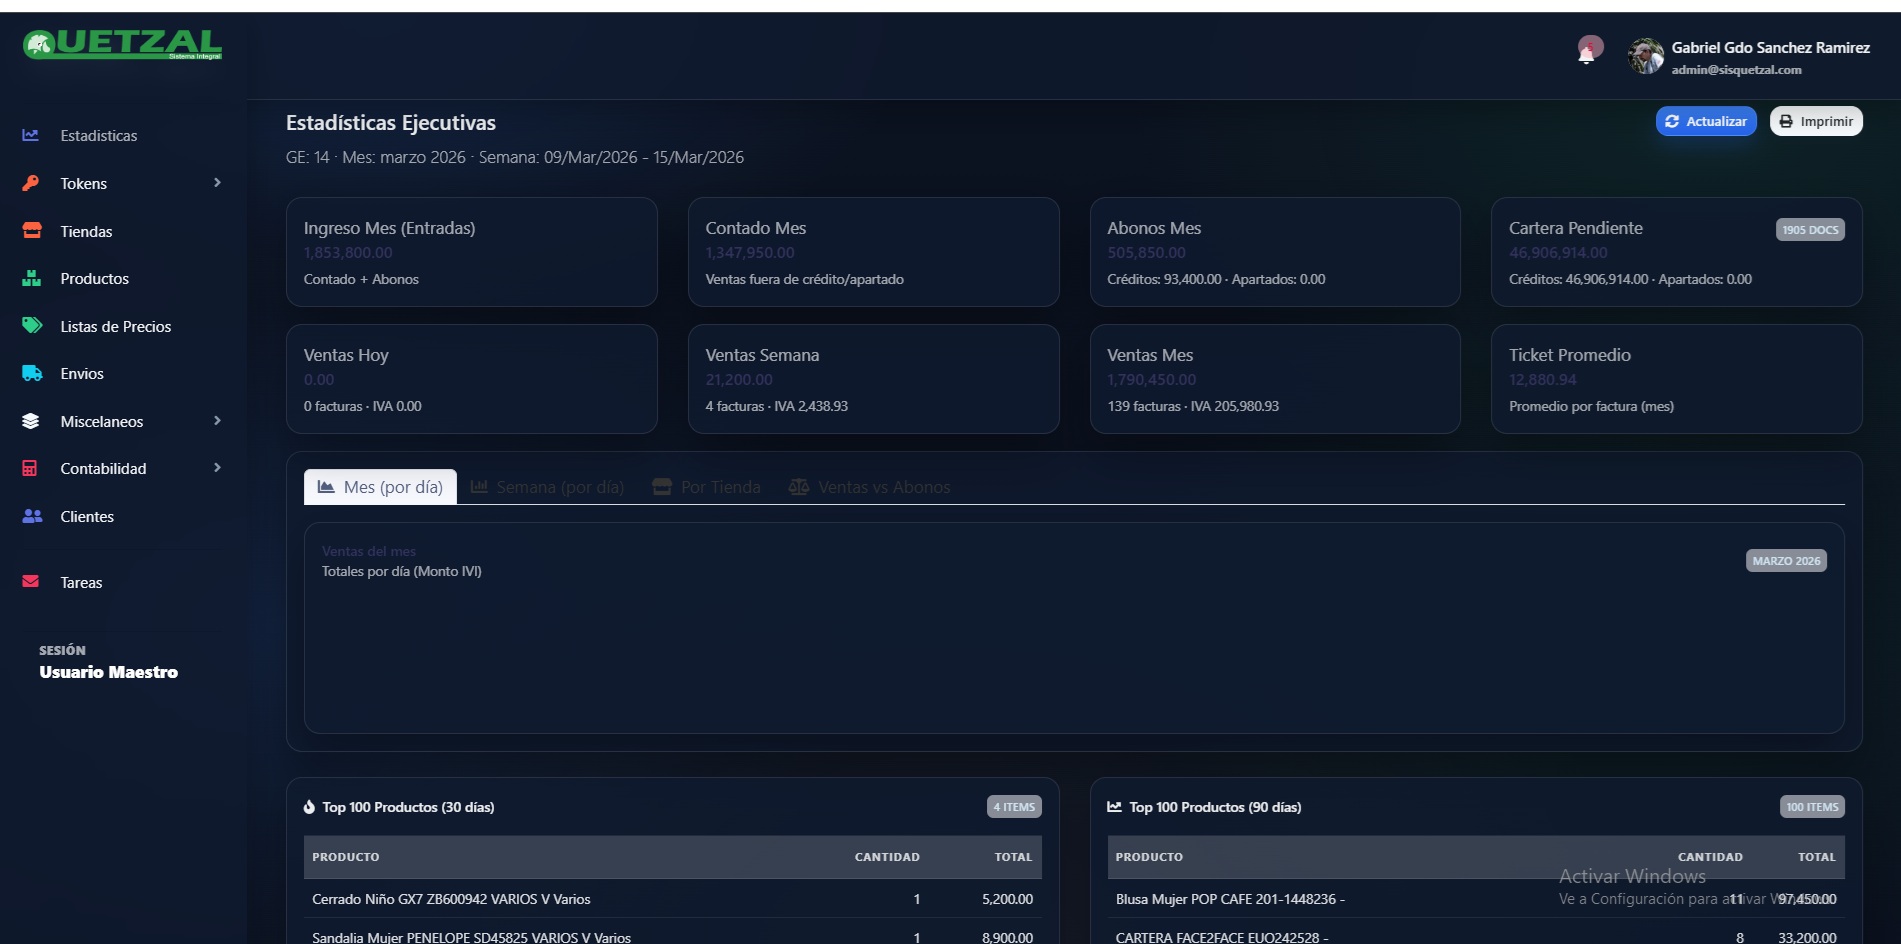Switch to the Semana (por día) tab
Viewport: 1901px width, 944px height.
point(547,487)
